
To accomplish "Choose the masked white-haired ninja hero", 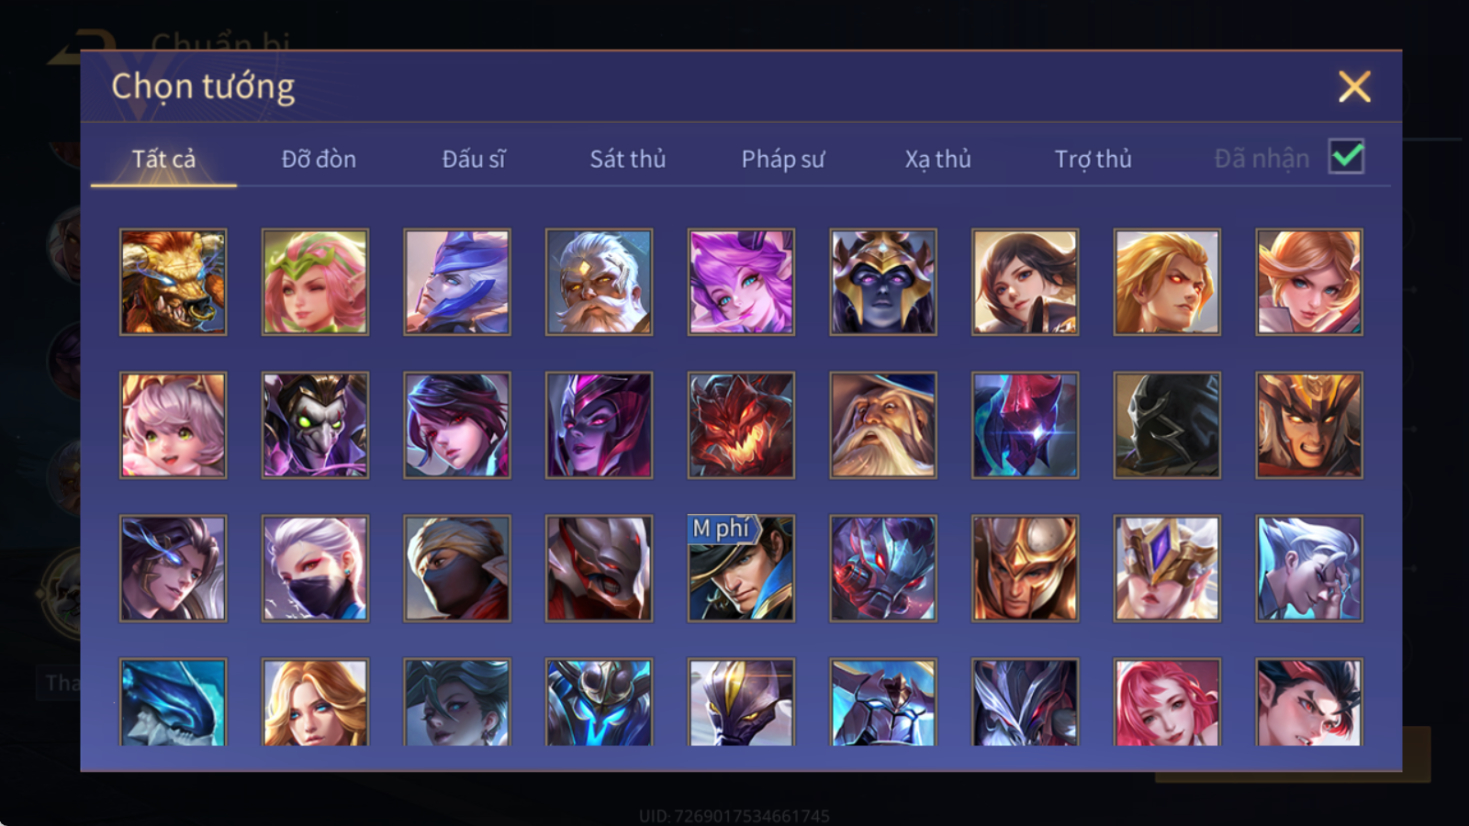I will click(315, 568).
